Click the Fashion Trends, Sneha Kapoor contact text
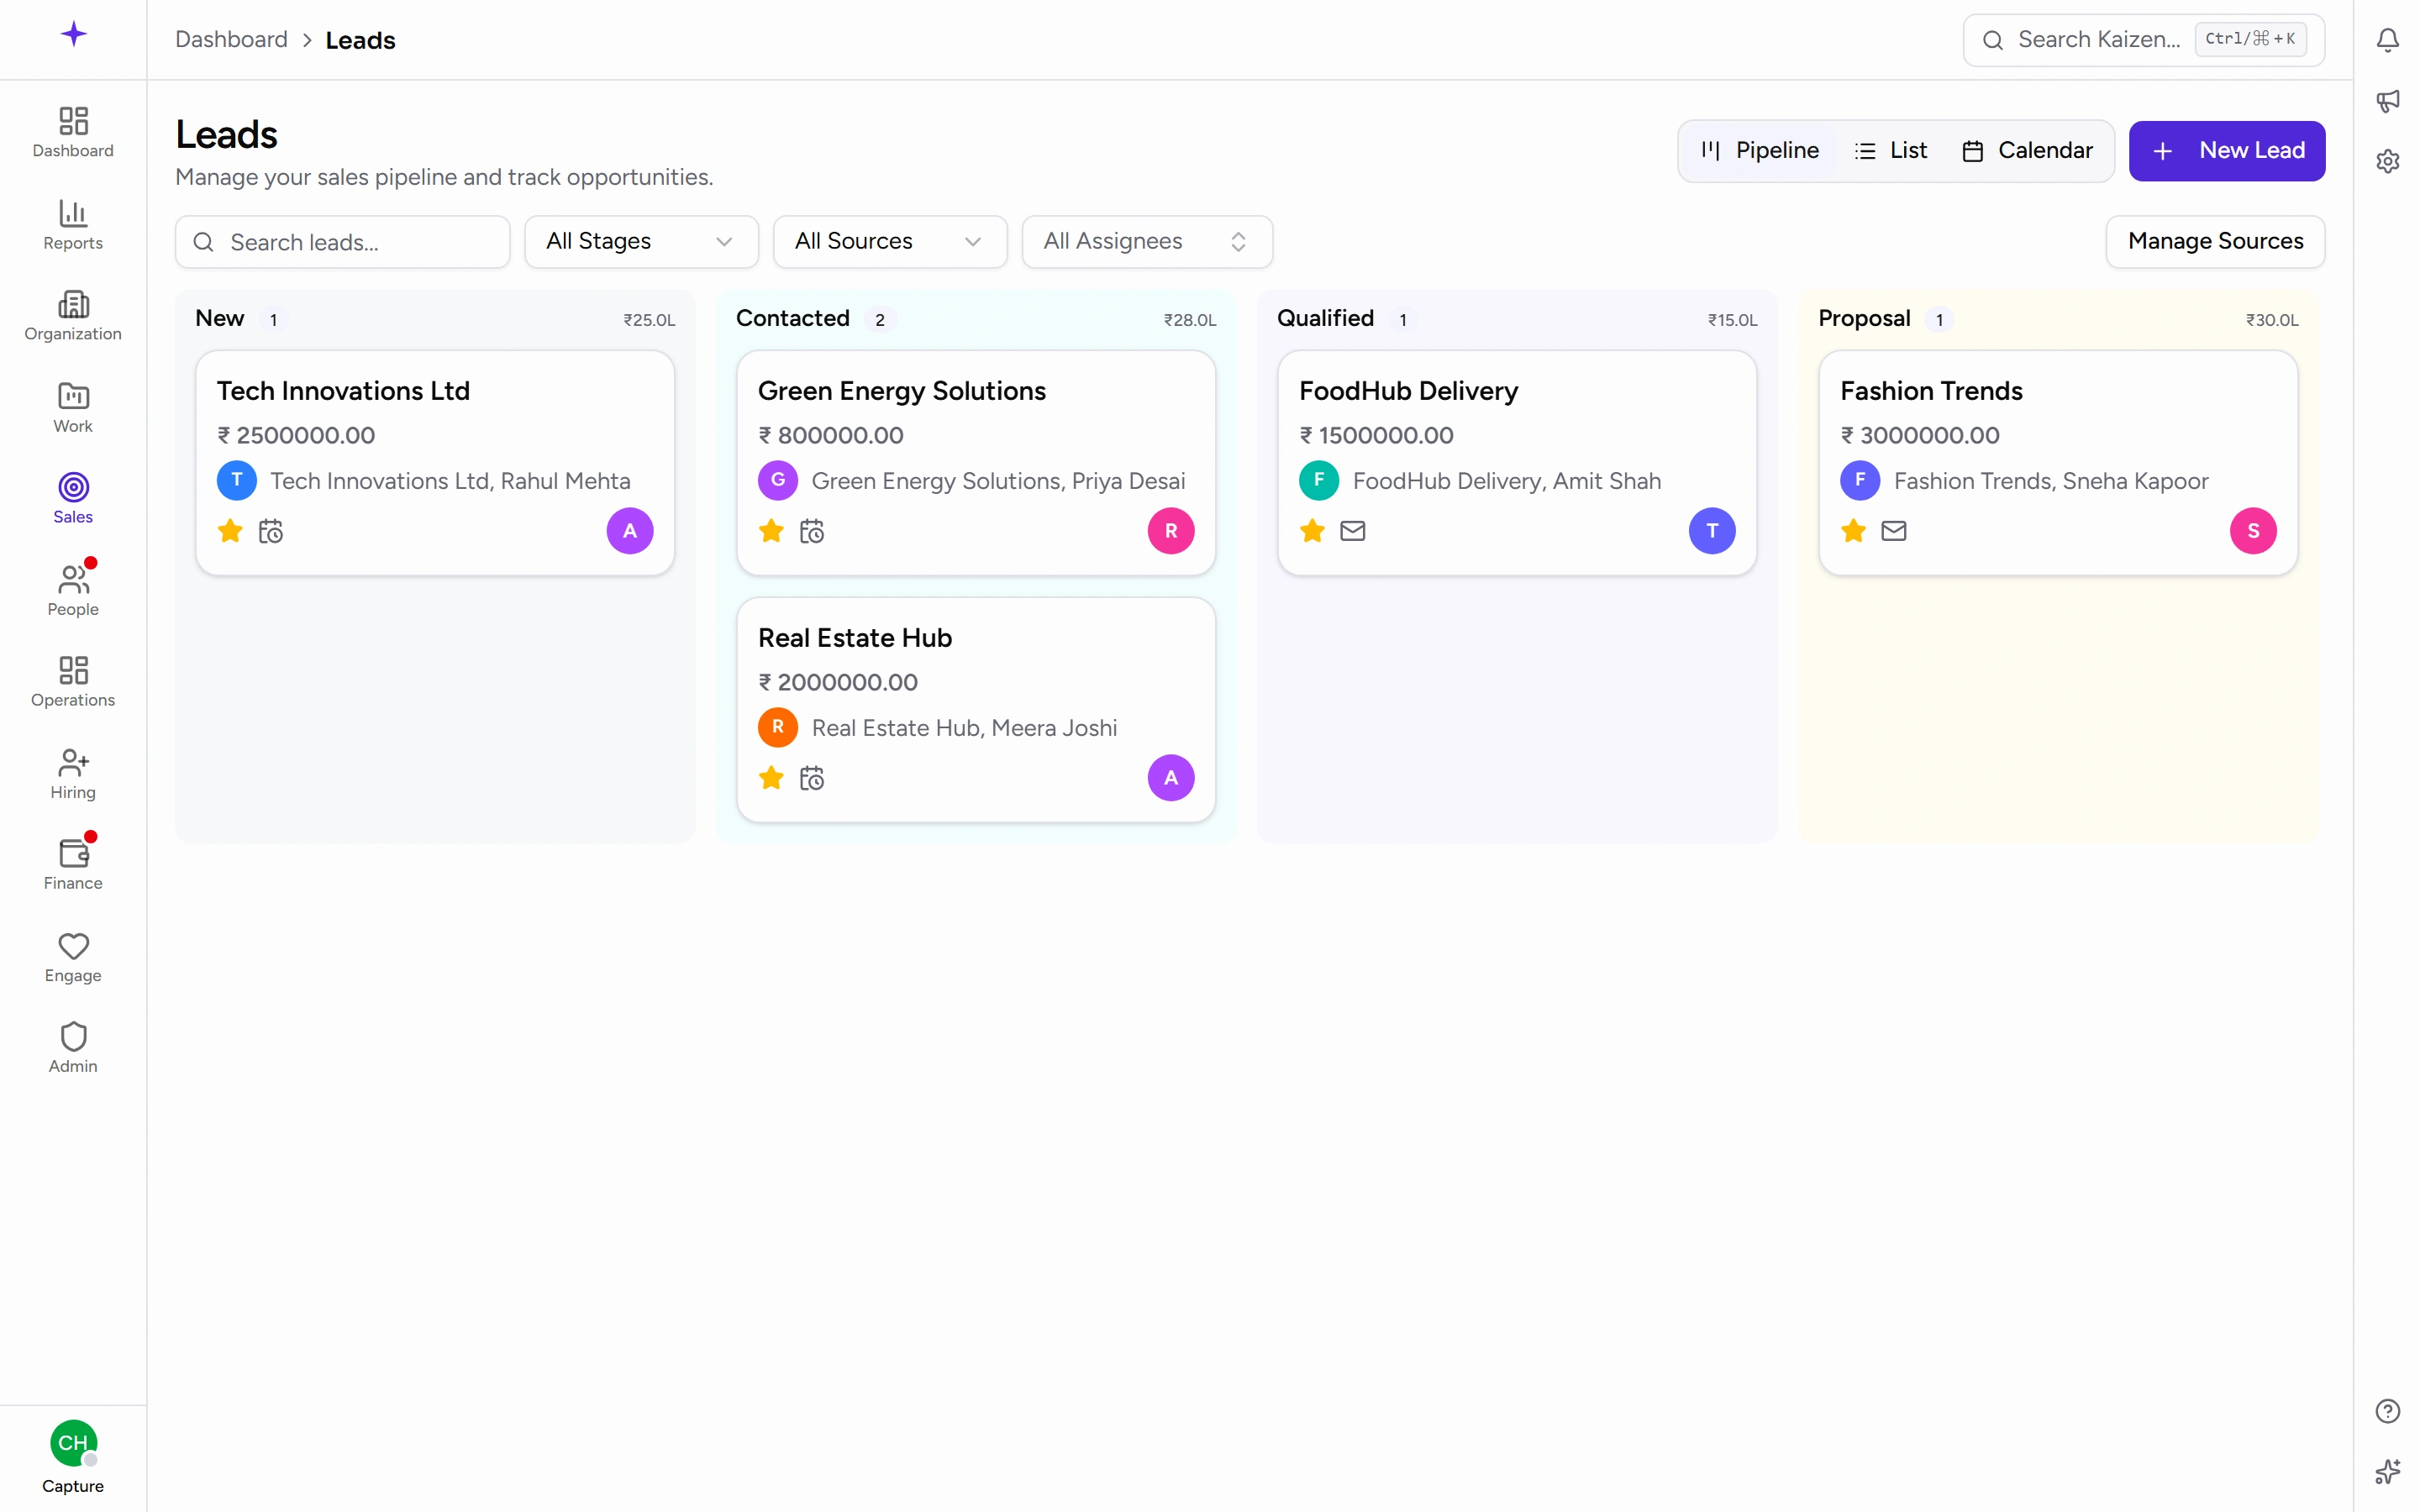This screenshot has height=1512, width=2420. [x=2051, y=481]
